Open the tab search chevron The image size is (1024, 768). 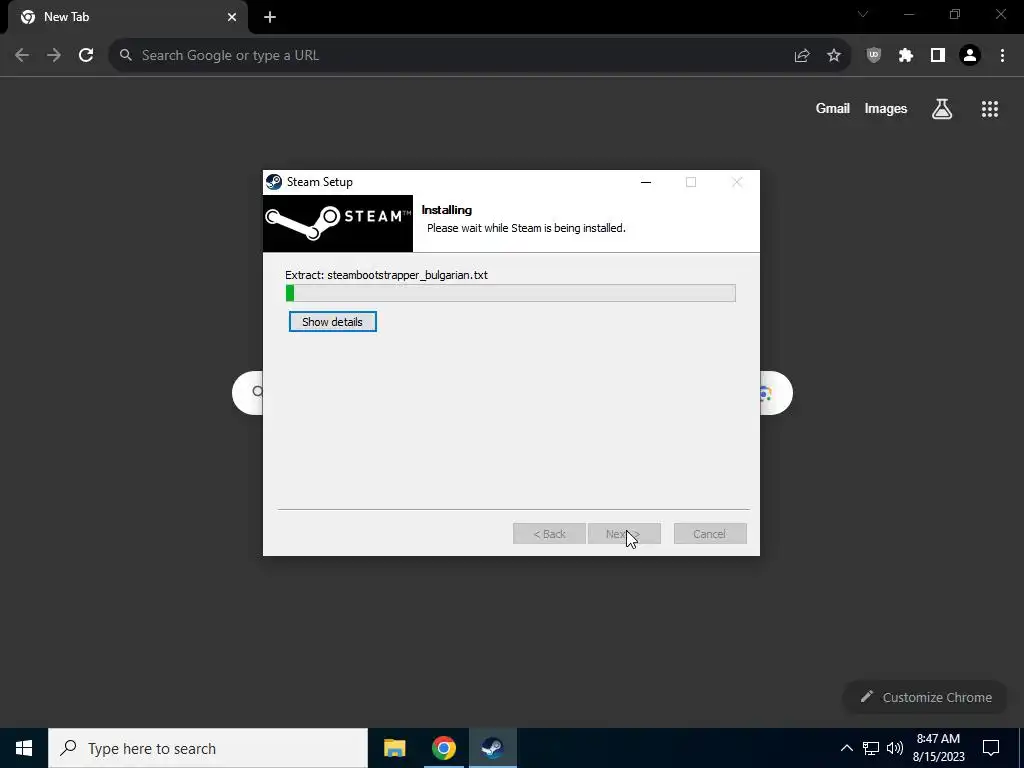[863, 14]
